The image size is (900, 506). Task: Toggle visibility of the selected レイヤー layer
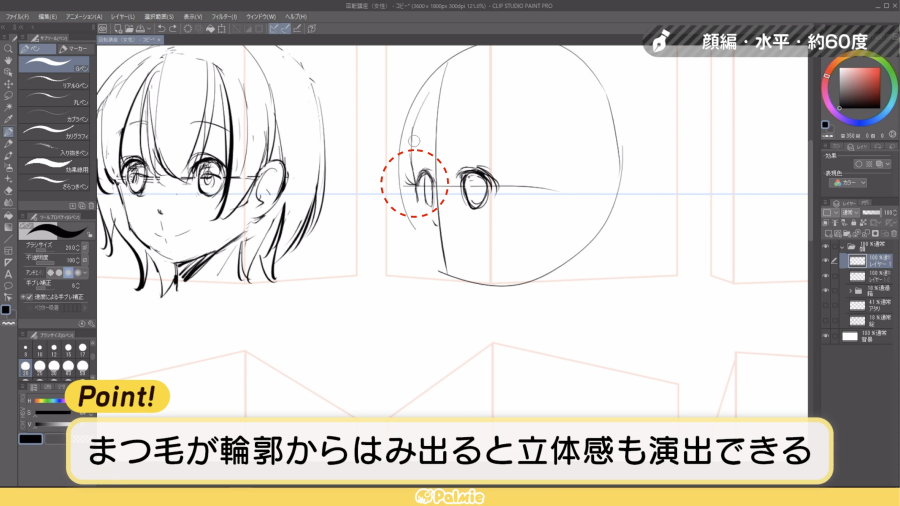click(x=826, y=261)
